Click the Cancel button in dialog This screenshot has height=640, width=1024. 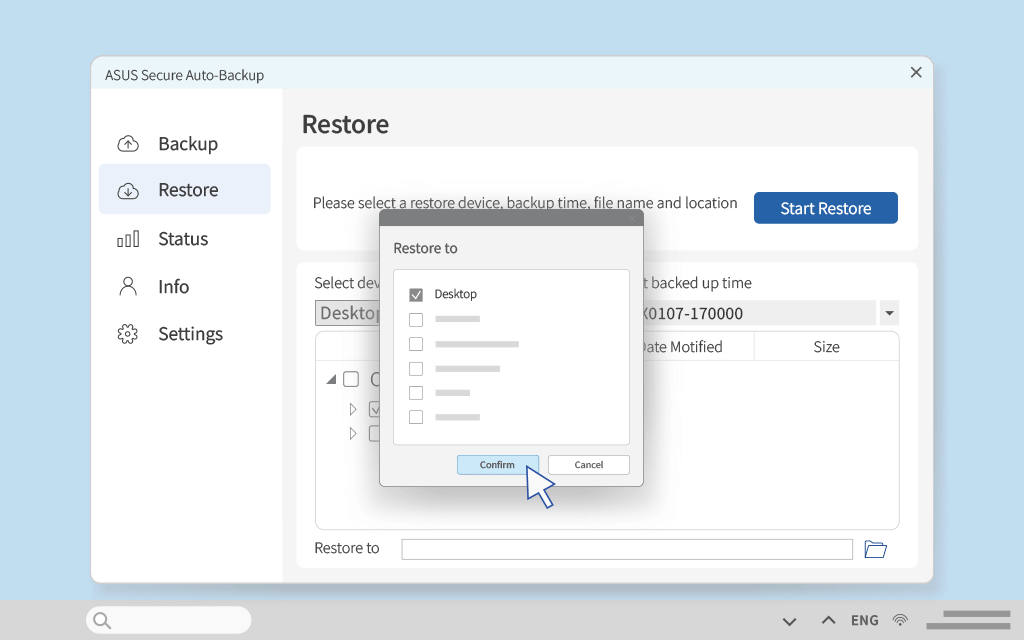pyautogui.click(x=588, y=465)
